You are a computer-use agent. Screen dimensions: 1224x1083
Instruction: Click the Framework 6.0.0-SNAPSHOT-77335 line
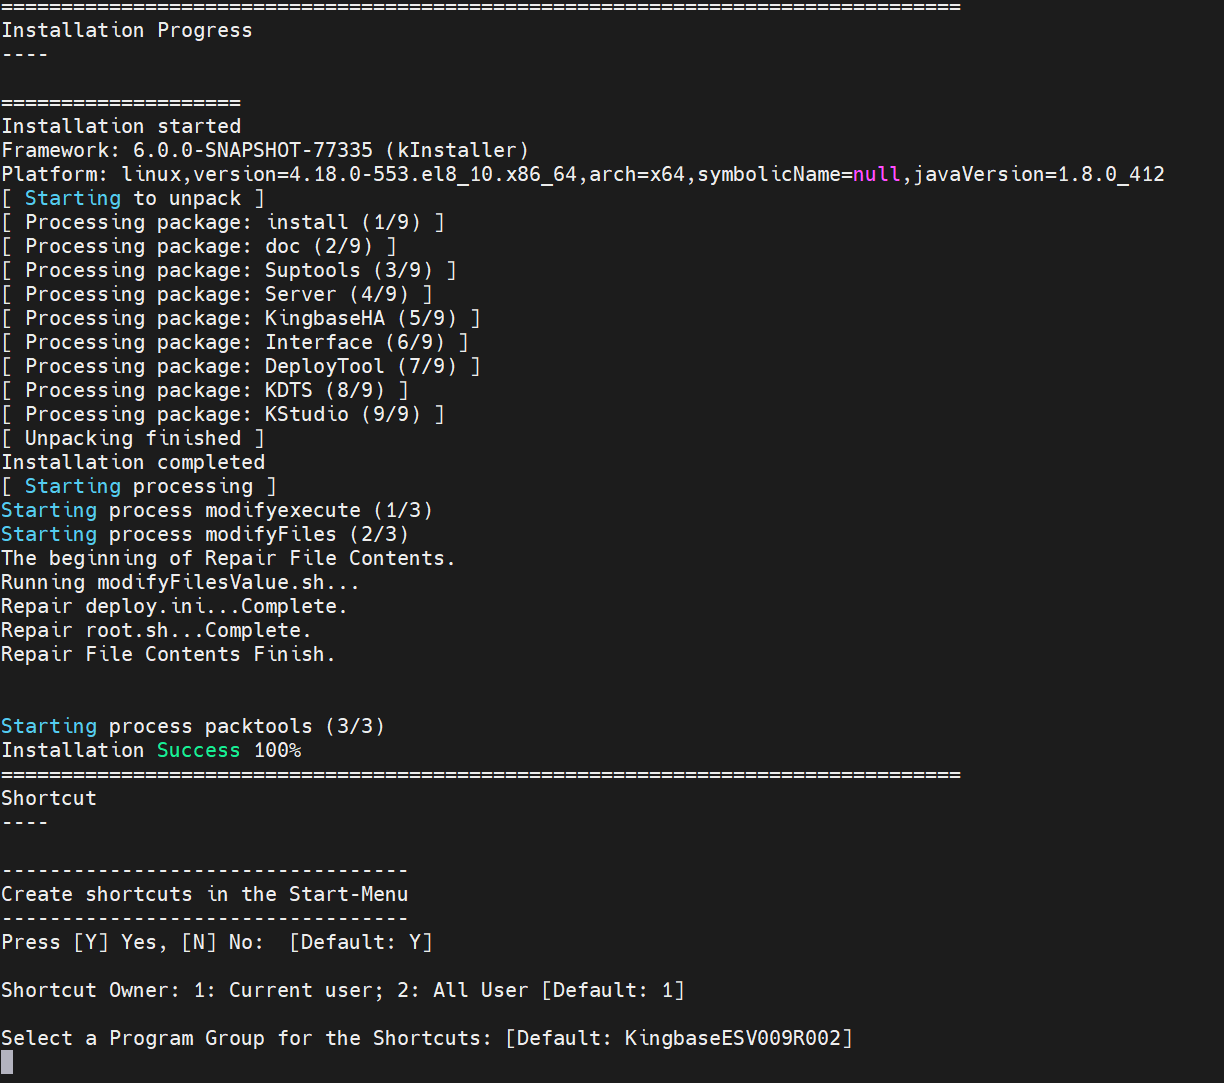(265, 150)
